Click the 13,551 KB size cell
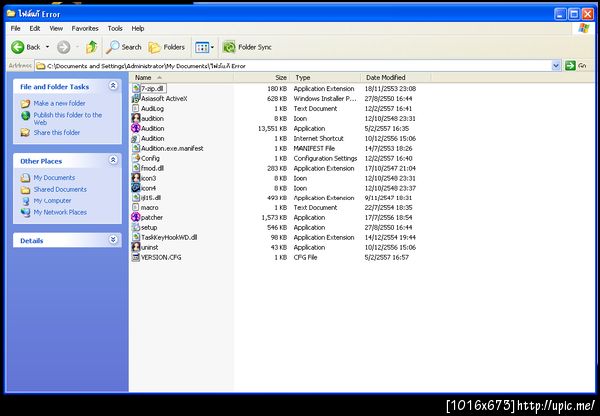The width and height of the screenshot is (600, 416). pos(272,129)
